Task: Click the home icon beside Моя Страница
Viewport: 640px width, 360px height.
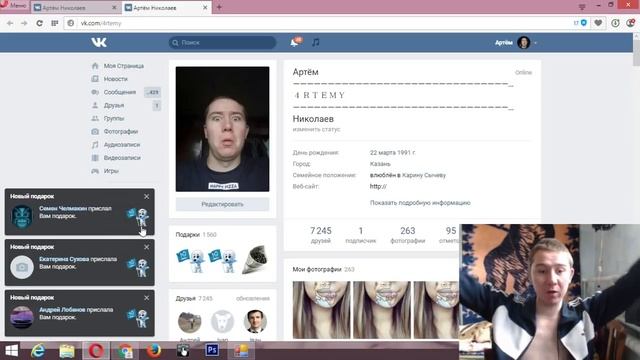Action: coord(95,66)
